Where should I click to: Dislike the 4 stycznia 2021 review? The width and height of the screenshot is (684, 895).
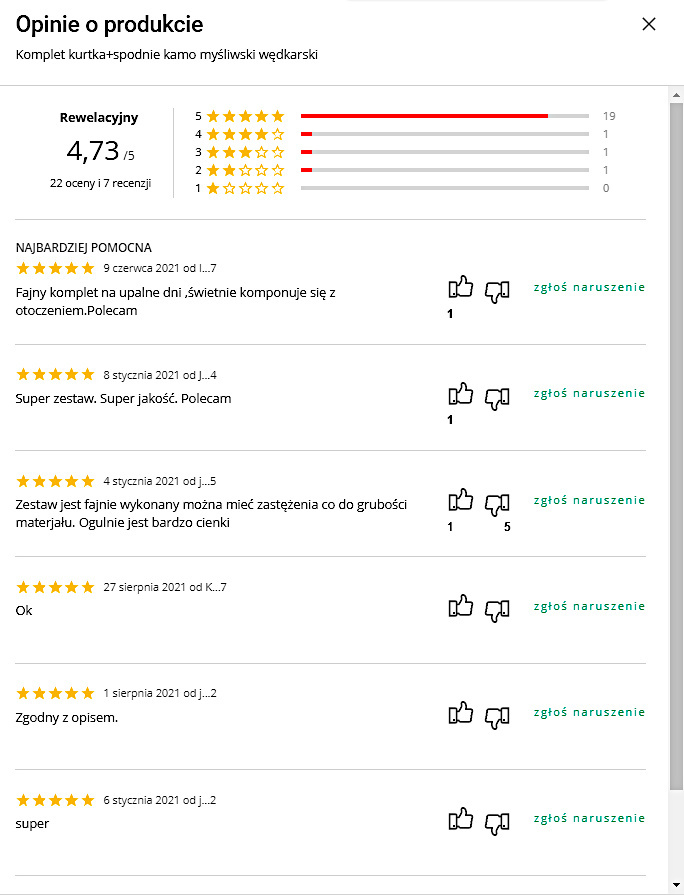coord(497,505)
